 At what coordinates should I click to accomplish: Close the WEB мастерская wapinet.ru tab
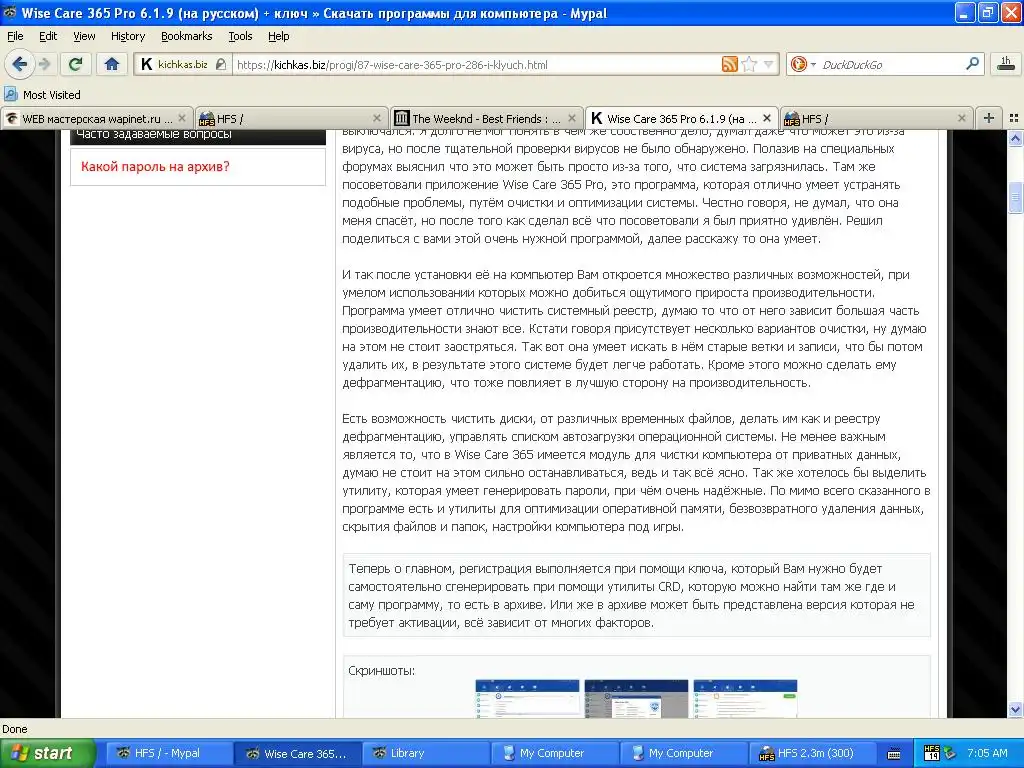[182, 118]
